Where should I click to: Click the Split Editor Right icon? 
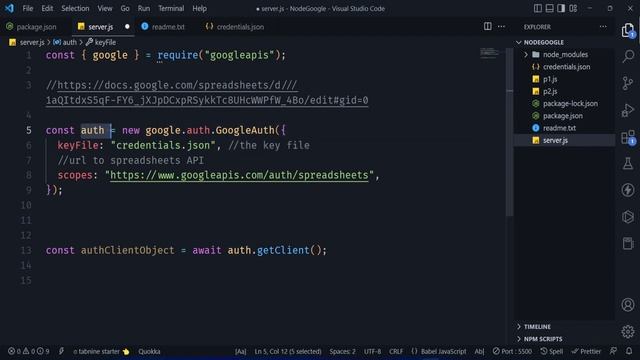click(x=487, y=27)
